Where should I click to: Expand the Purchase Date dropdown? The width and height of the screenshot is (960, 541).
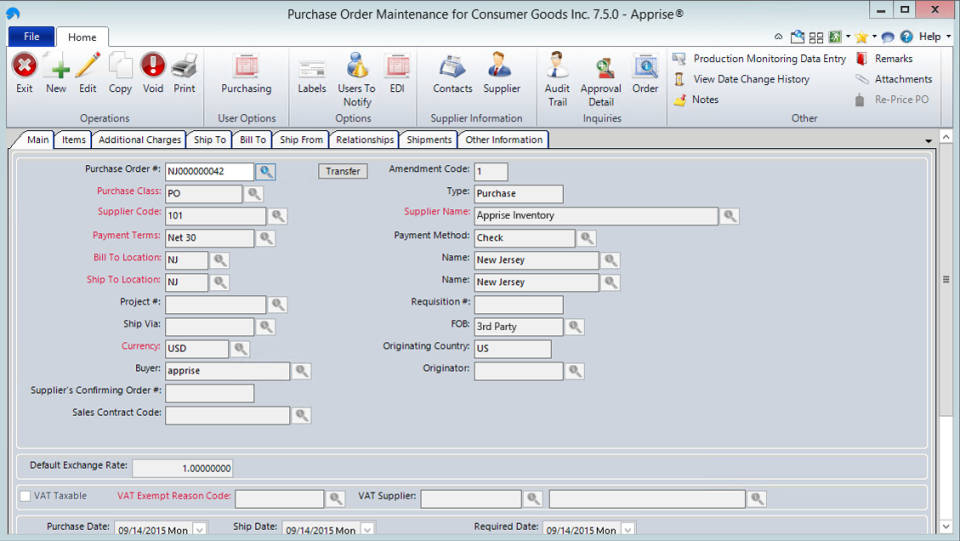(199, 530)
